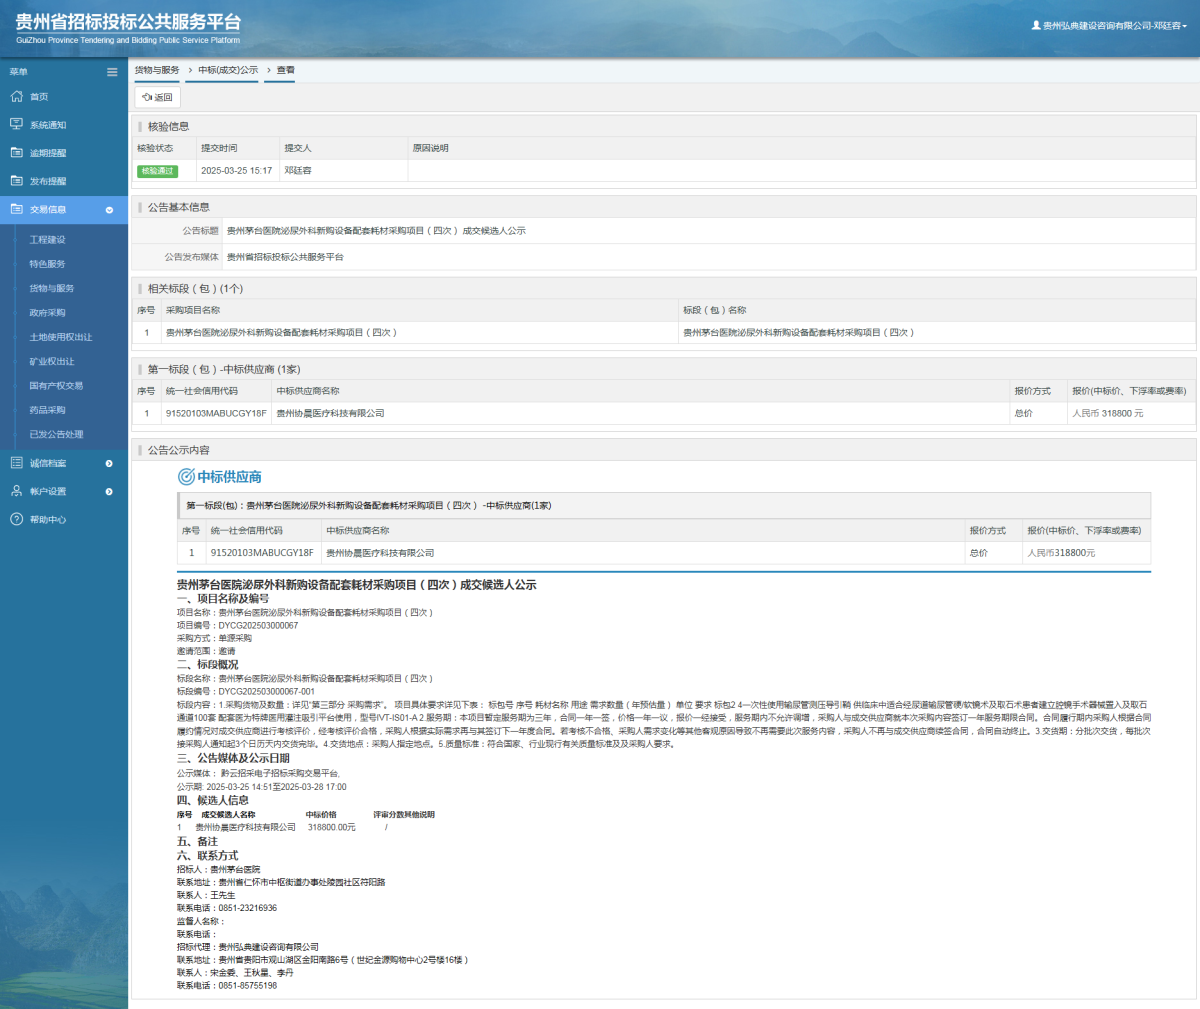The width and height of the screenshot is (1200, 1009).
Task: Open the 首页 home icon
Action: pyautogui.click(x=16, y=96)
